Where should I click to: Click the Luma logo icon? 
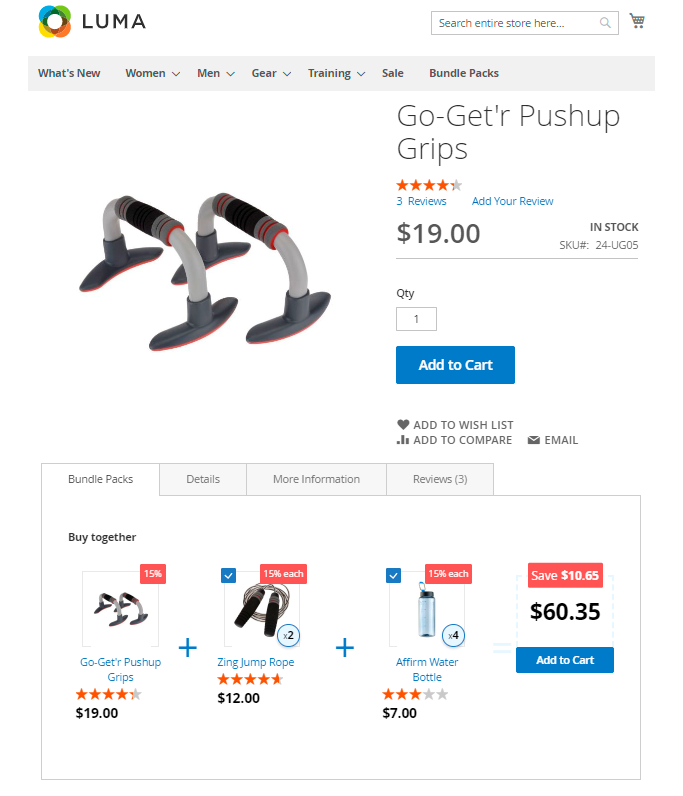pyautogui.click(x=54, y=21)
